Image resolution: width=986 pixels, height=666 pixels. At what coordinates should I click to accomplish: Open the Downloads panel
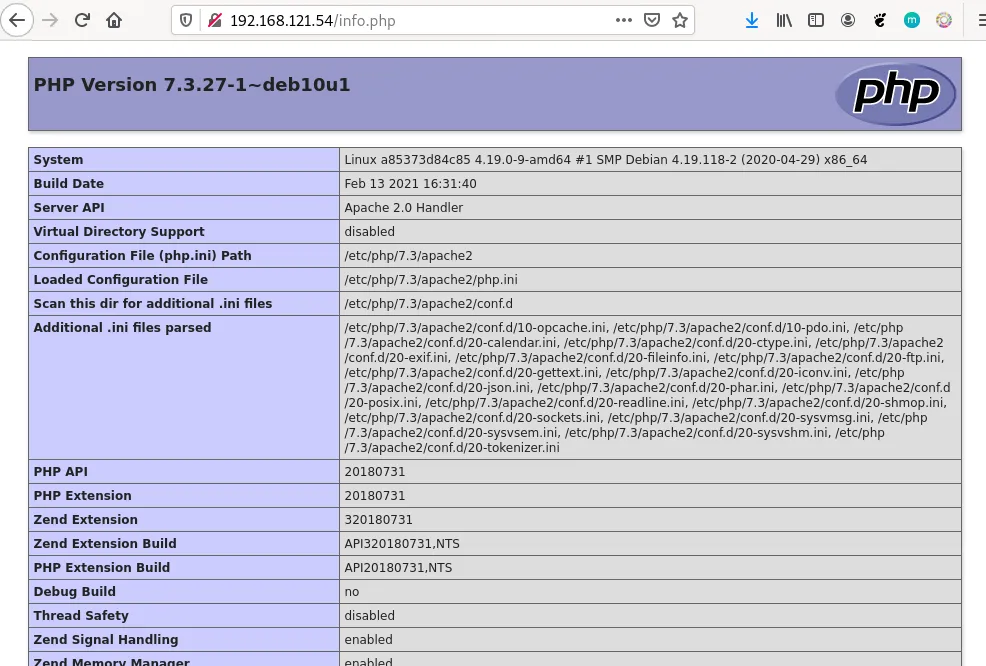tap(752, 20)
